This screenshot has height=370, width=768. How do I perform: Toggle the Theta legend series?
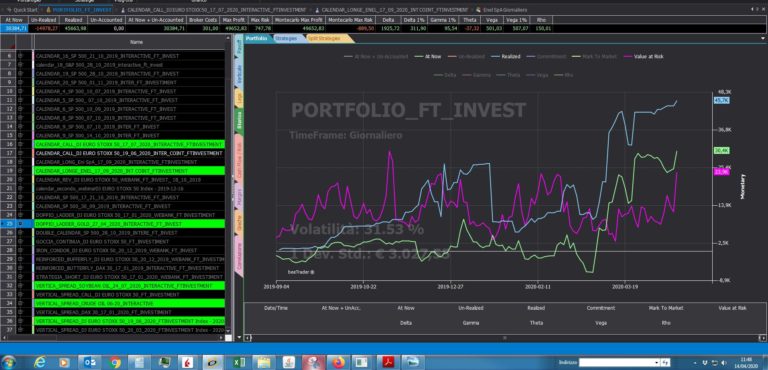tap(508, 75)
